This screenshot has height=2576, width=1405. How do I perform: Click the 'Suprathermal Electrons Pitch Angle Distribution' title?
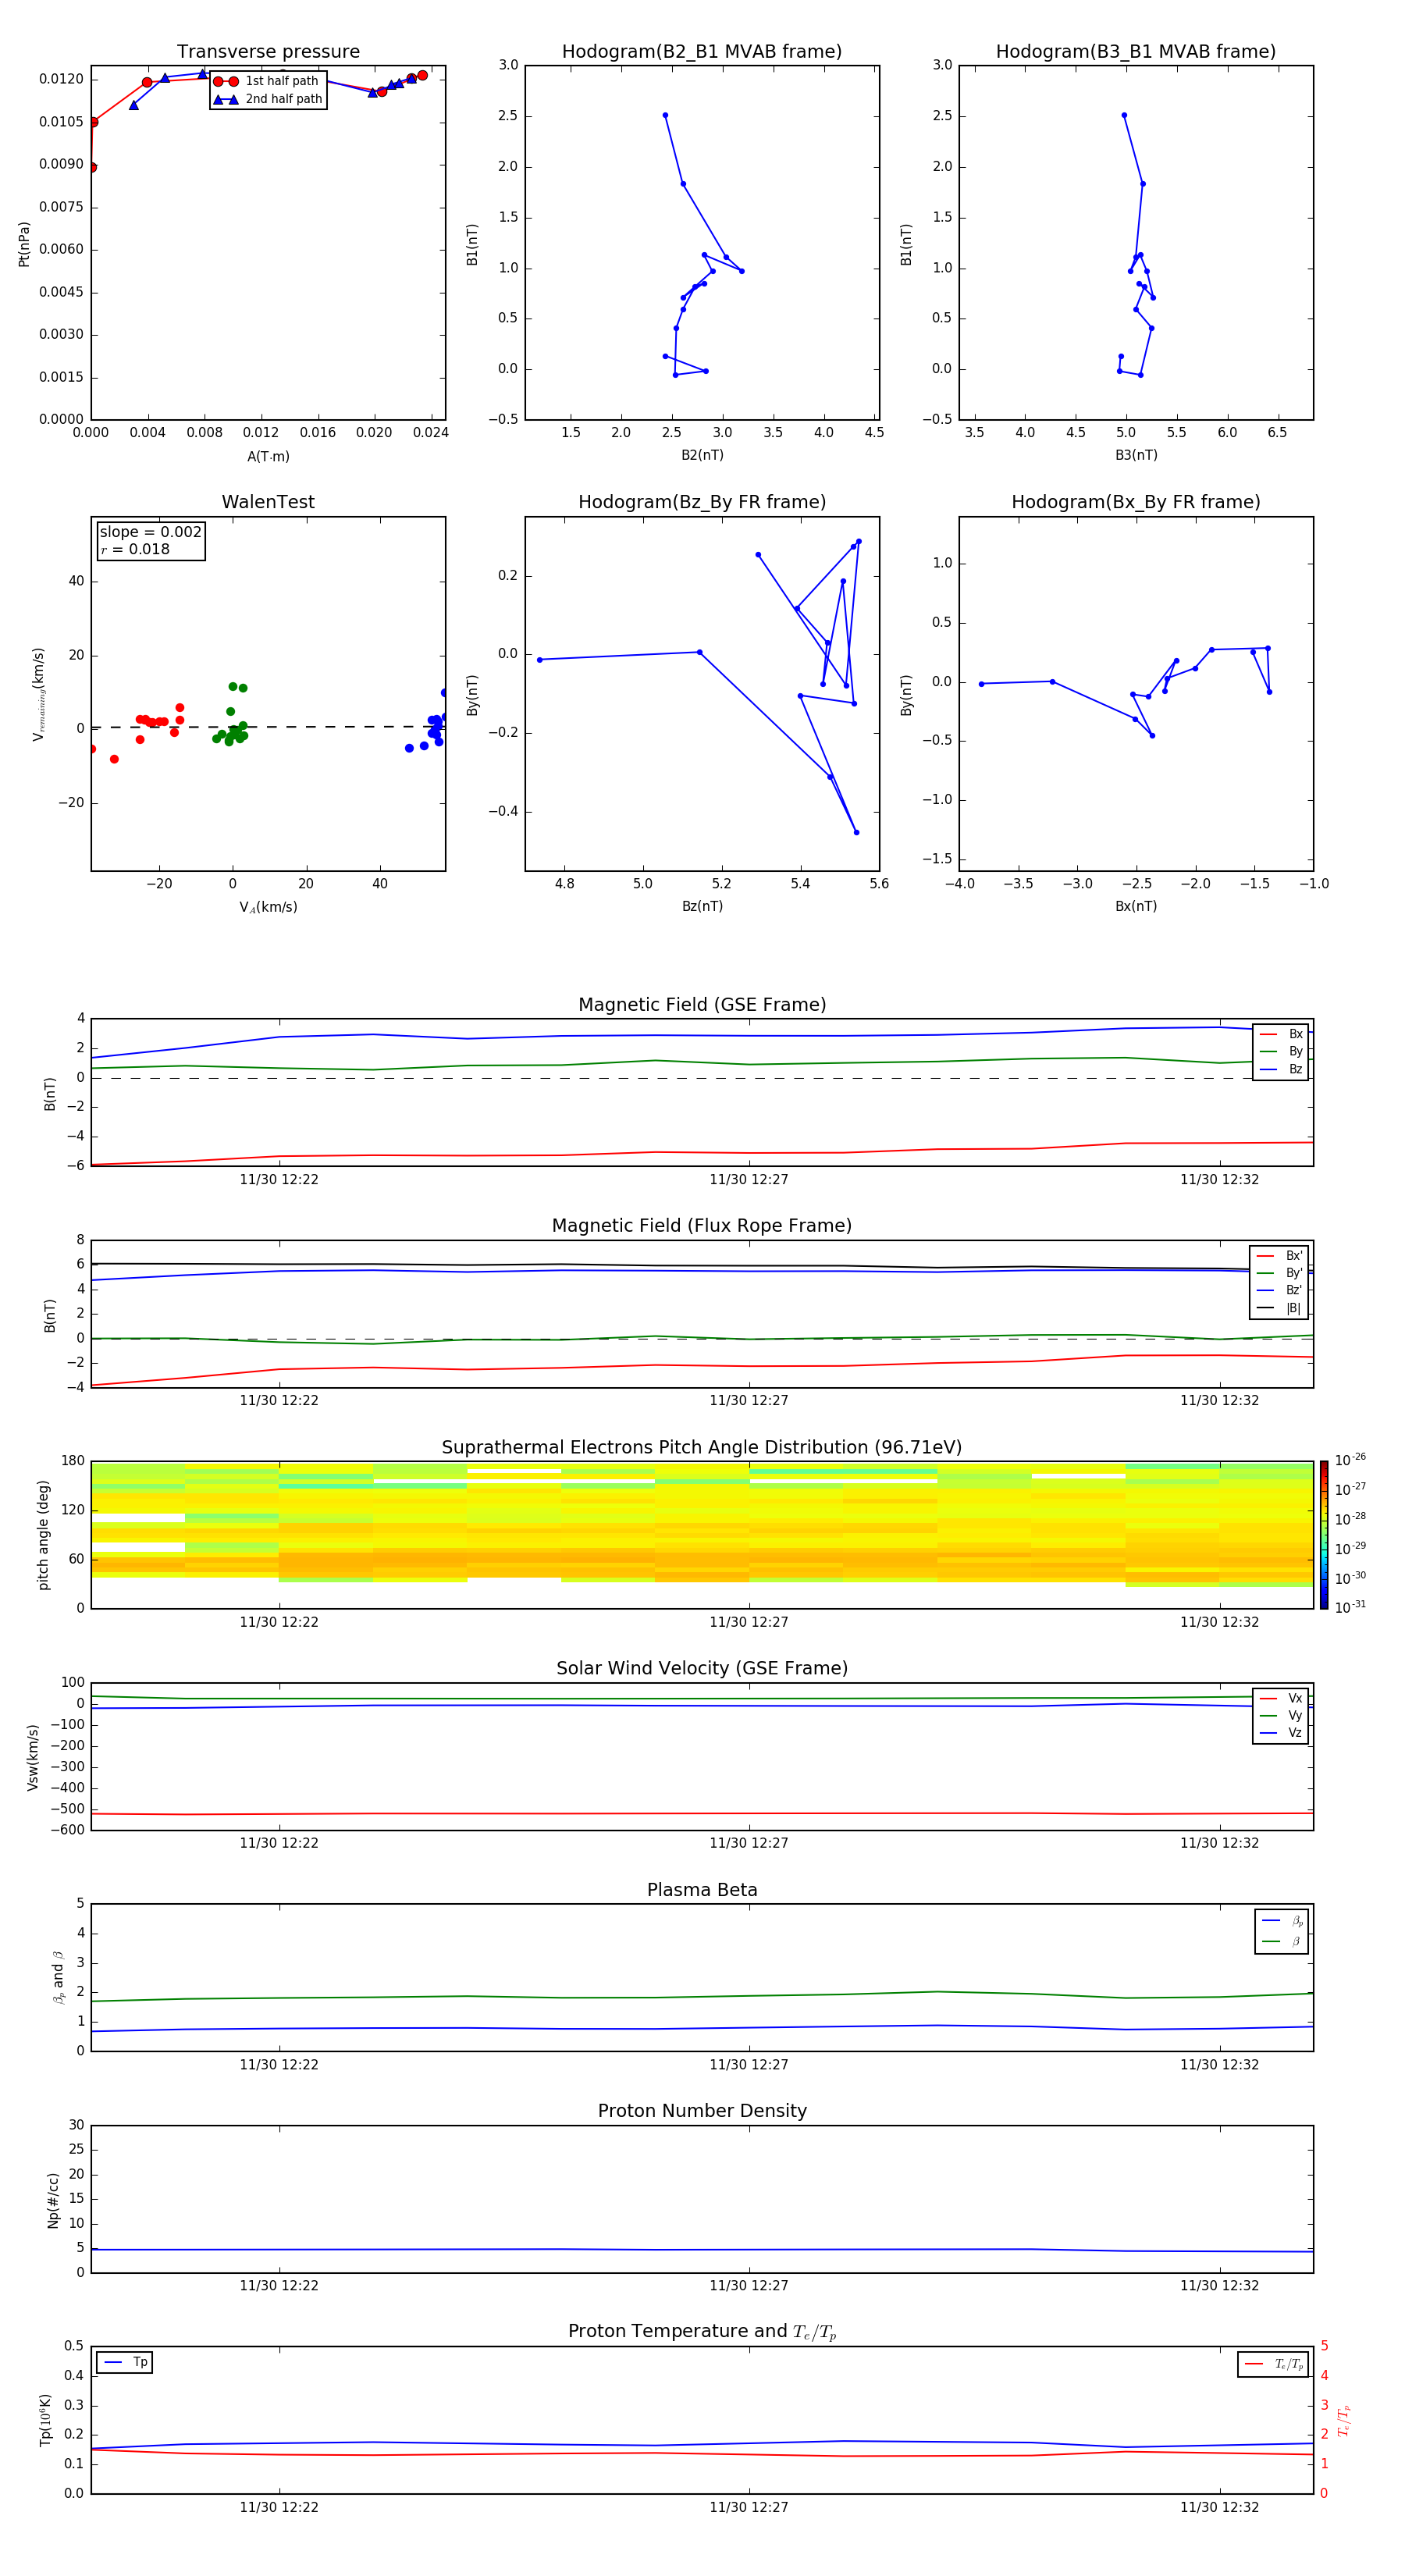point(702,1448)
